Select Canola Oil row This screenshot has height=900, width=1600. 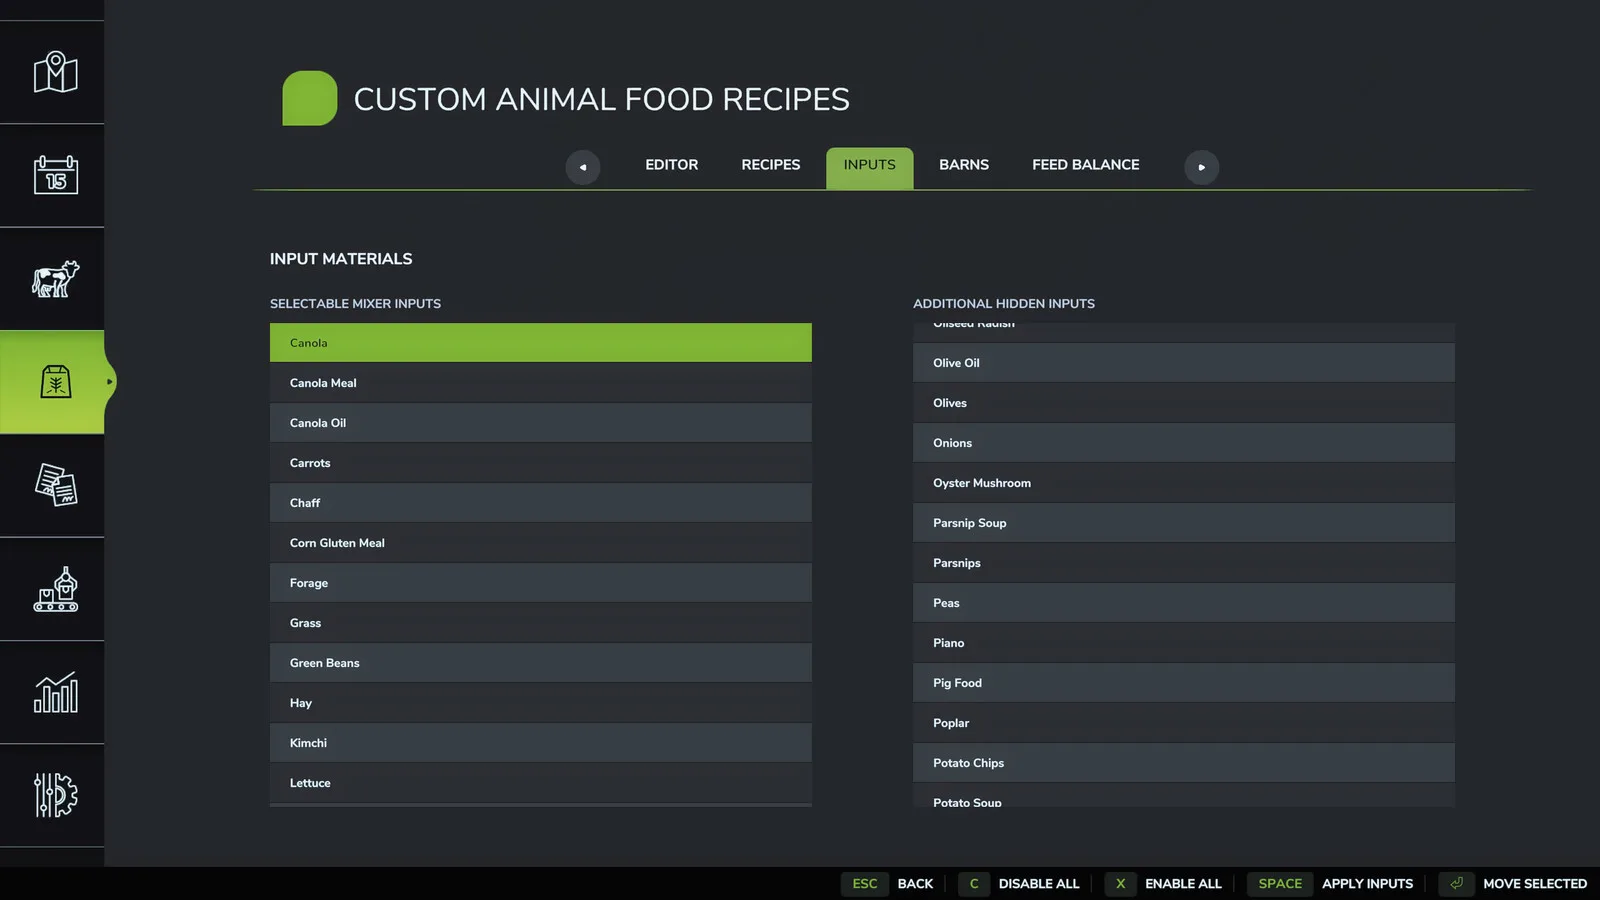[x=541, y=423]
